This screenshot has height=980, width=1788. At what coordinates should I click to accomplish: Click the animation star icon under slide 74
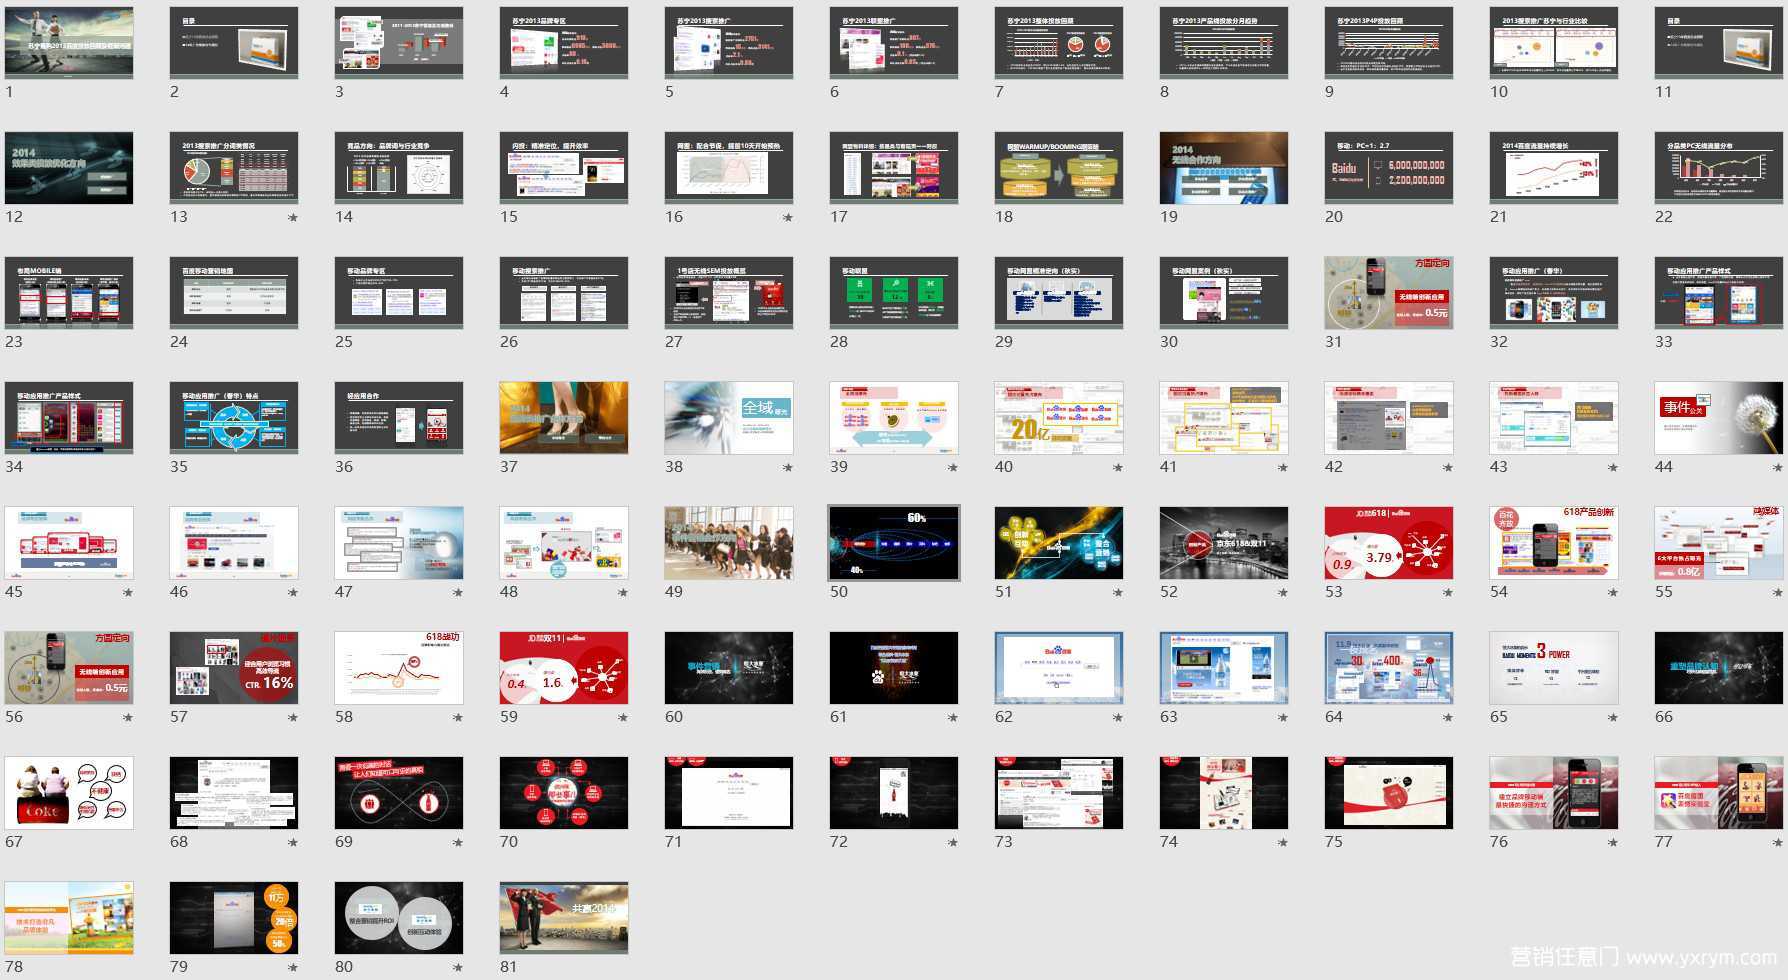pyautogui.click(x=1283, y=843)
